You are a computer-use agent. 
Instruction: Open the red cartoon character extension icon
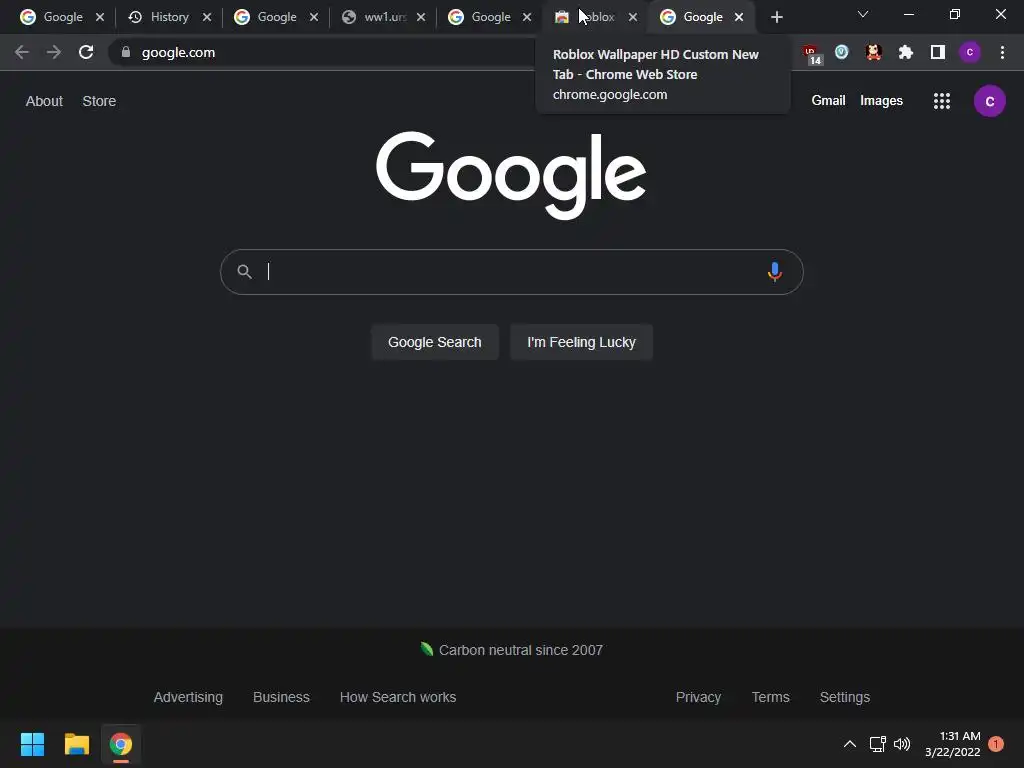[874, 52]
